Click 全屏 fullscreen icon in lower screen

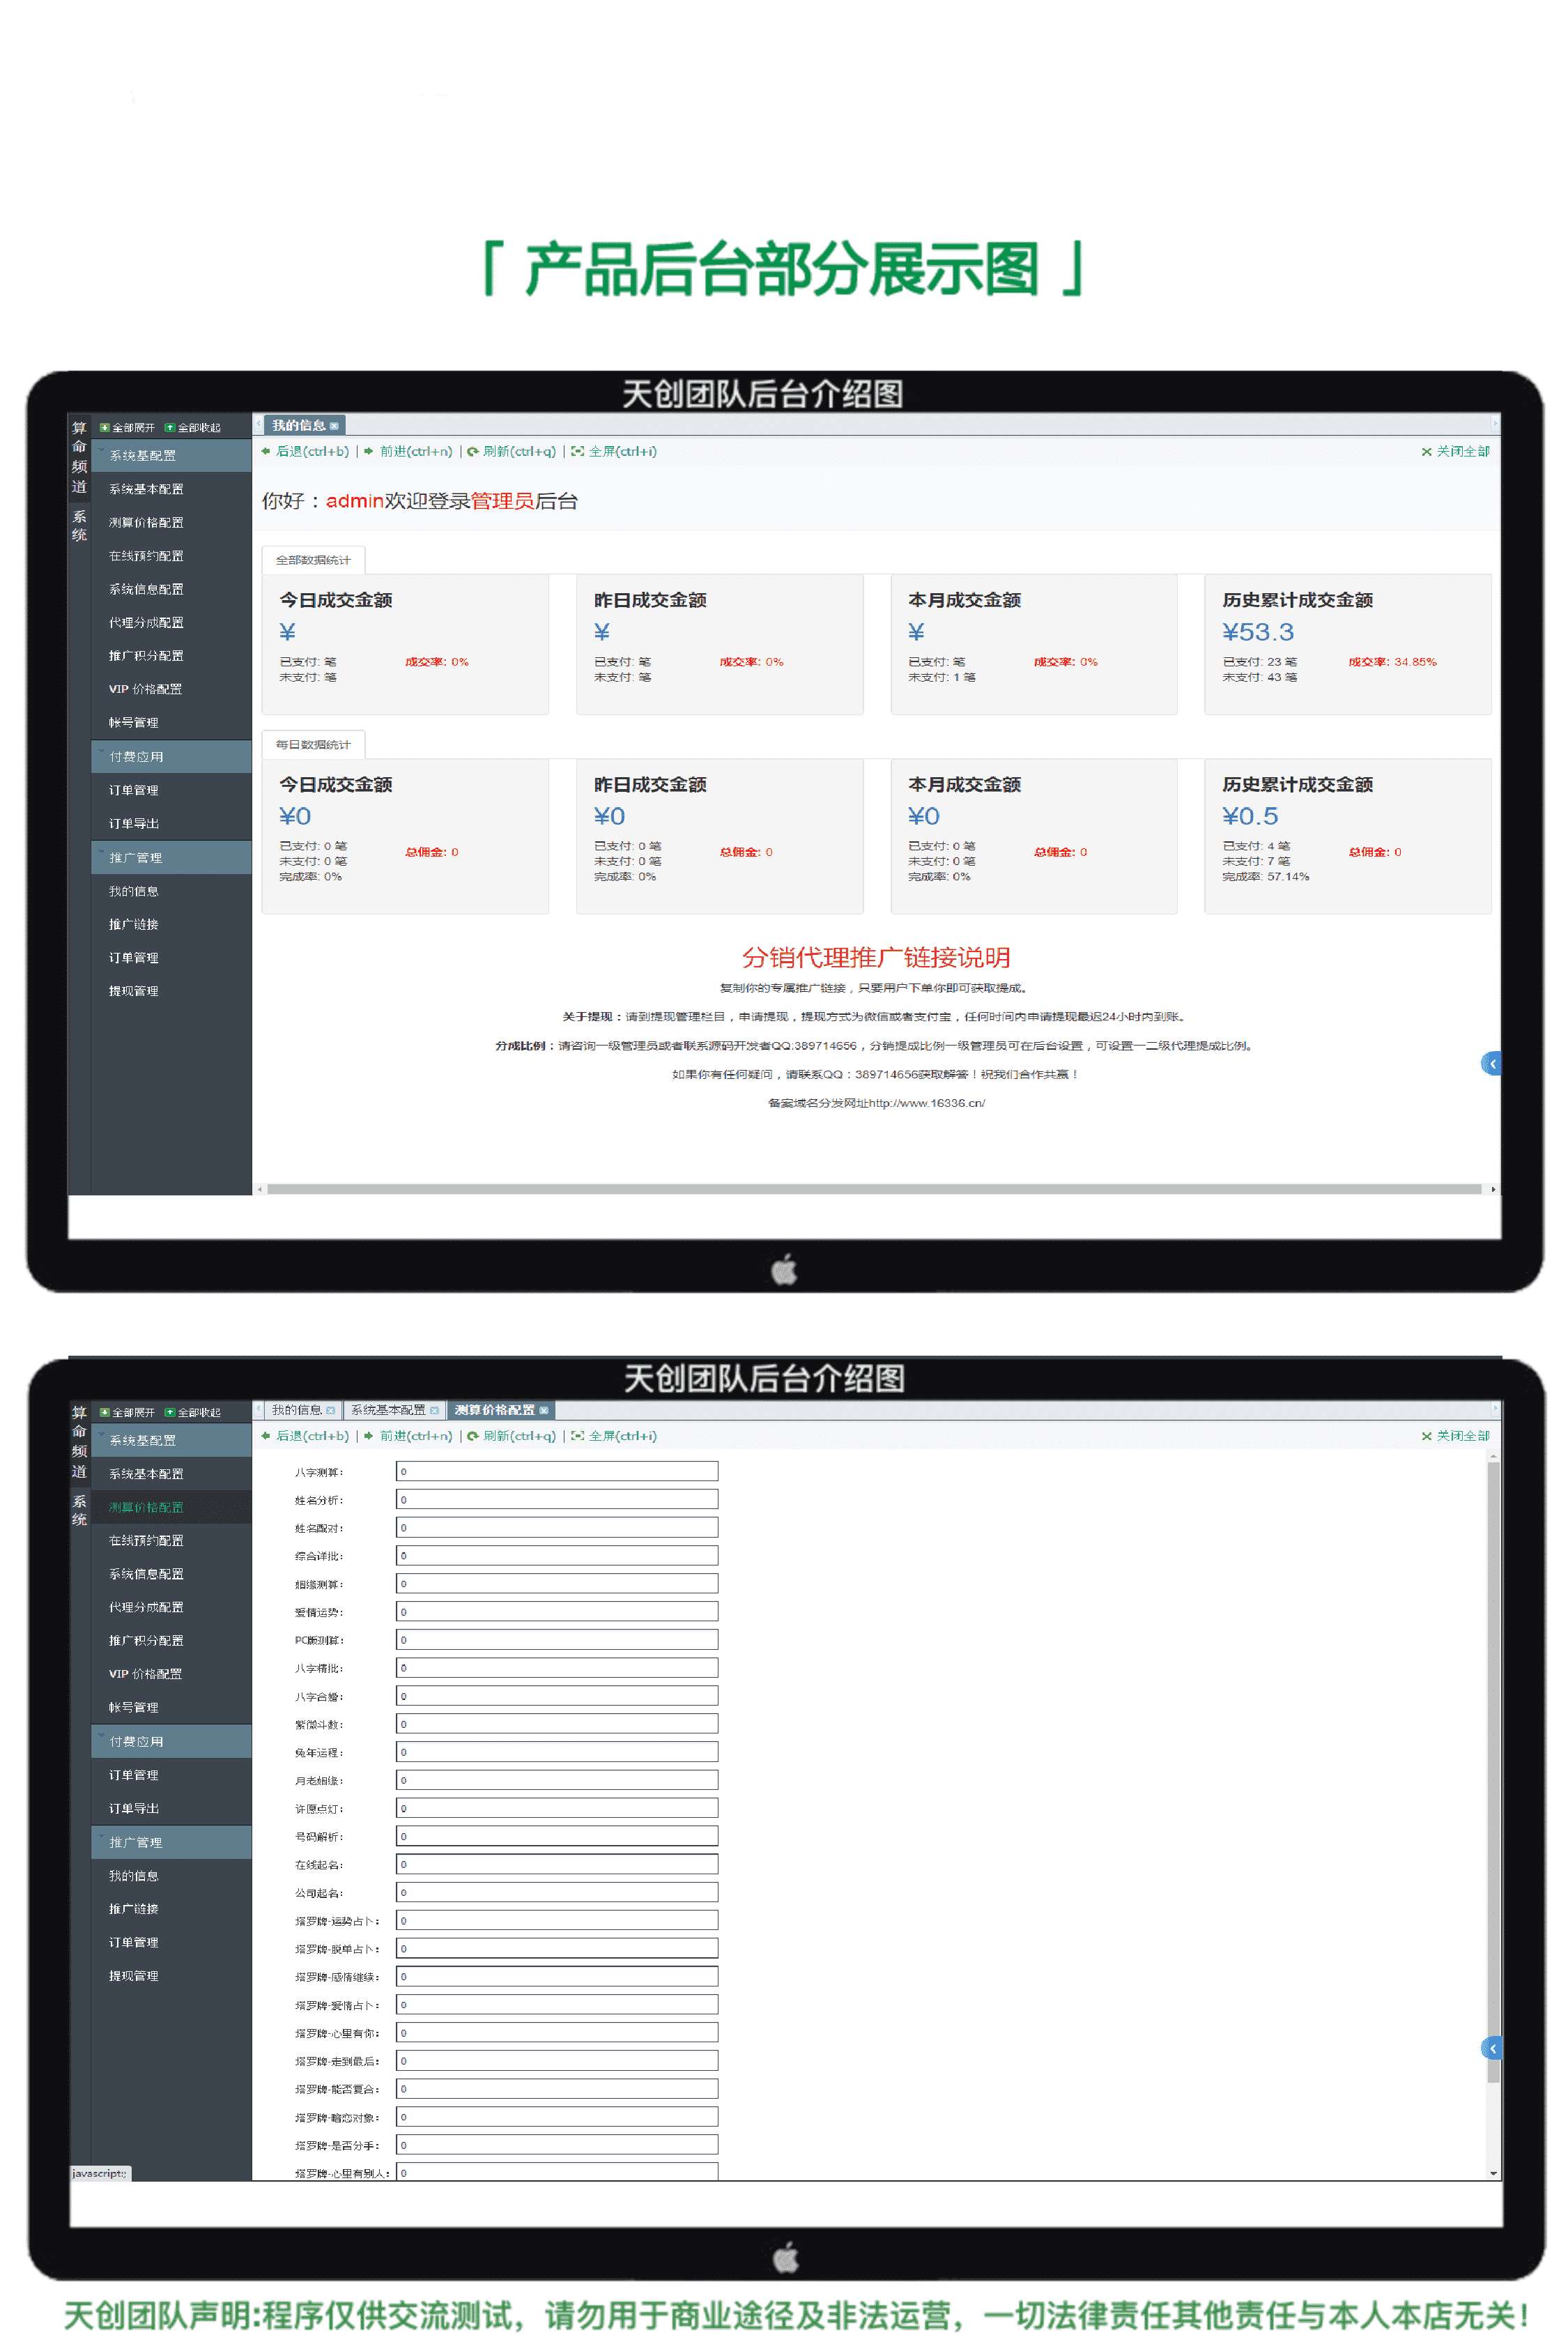577,1436
